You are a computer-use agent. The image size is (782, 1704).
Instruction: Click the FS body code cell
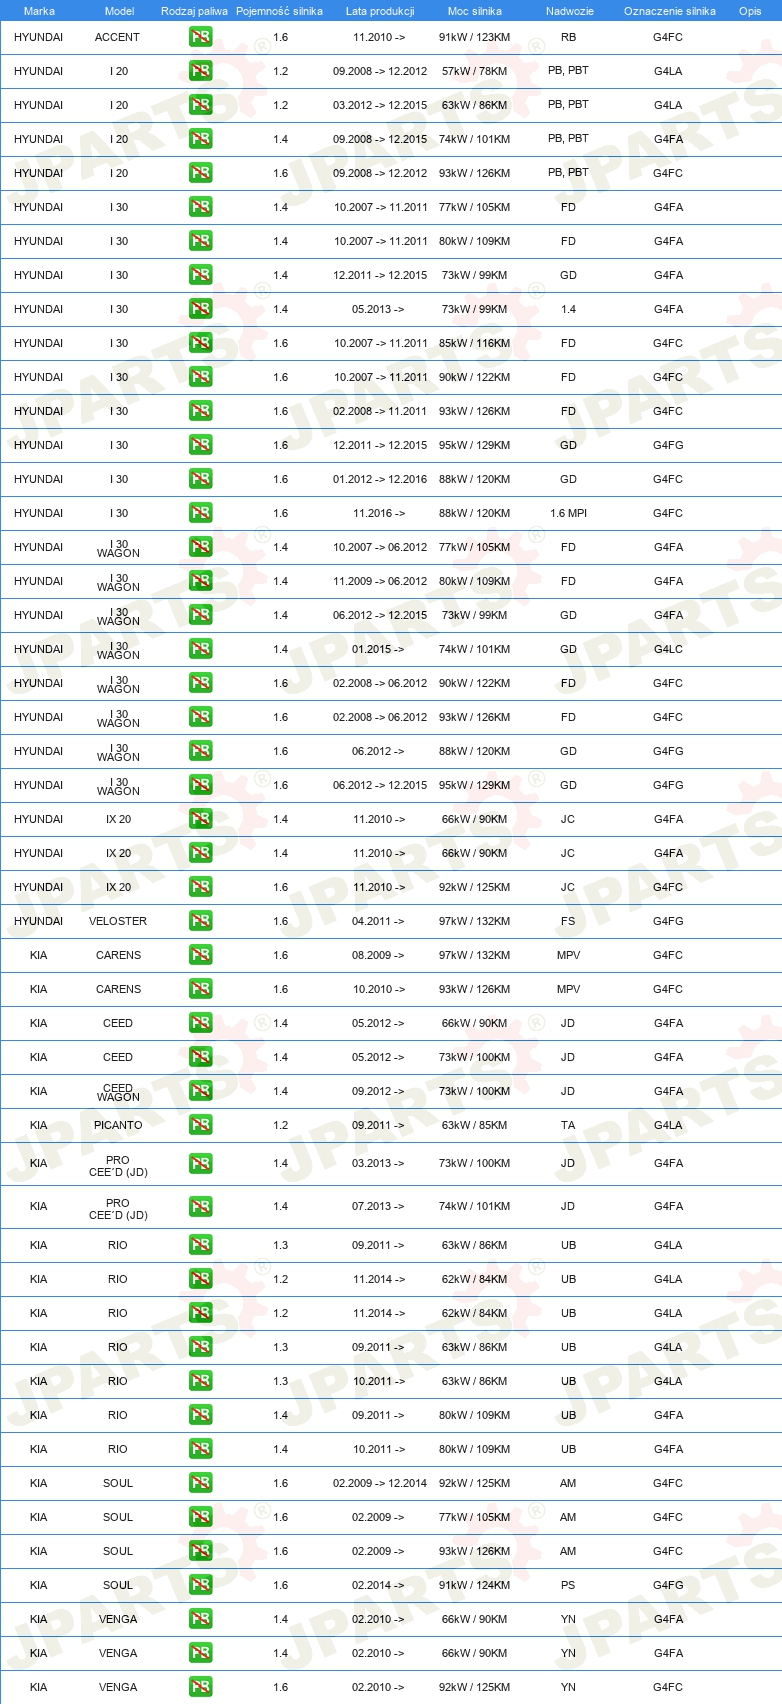(x=568, y=921)
